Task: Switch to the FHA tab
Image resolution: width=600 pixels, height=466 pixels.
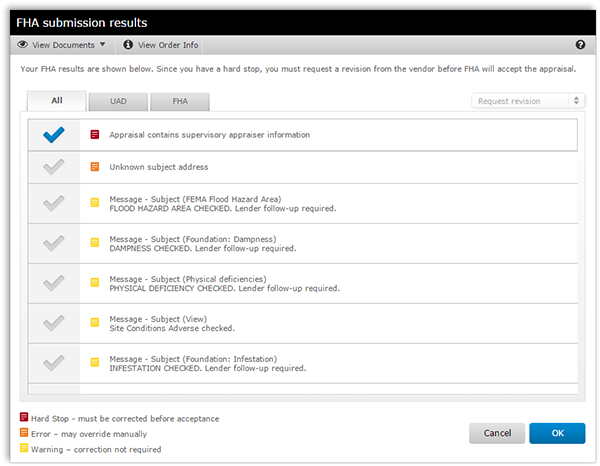Action: (x=179, y=101)
